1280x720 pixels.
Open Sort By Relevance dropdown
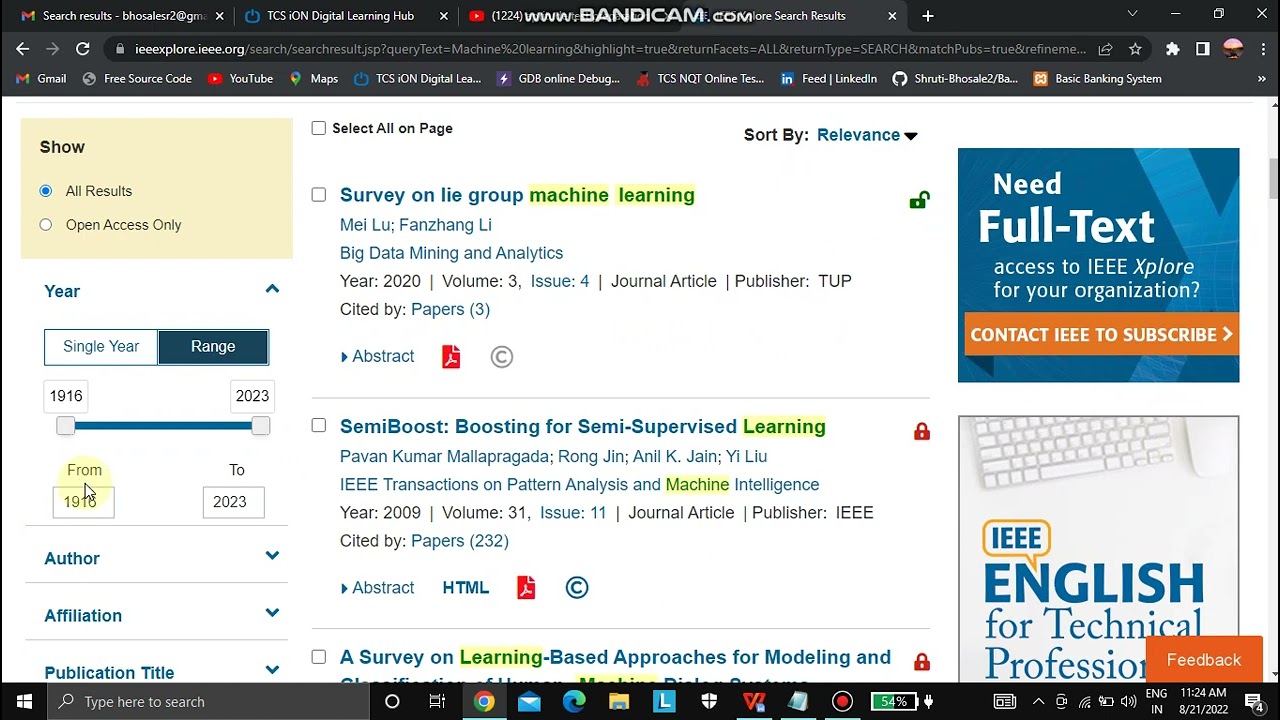867,135
